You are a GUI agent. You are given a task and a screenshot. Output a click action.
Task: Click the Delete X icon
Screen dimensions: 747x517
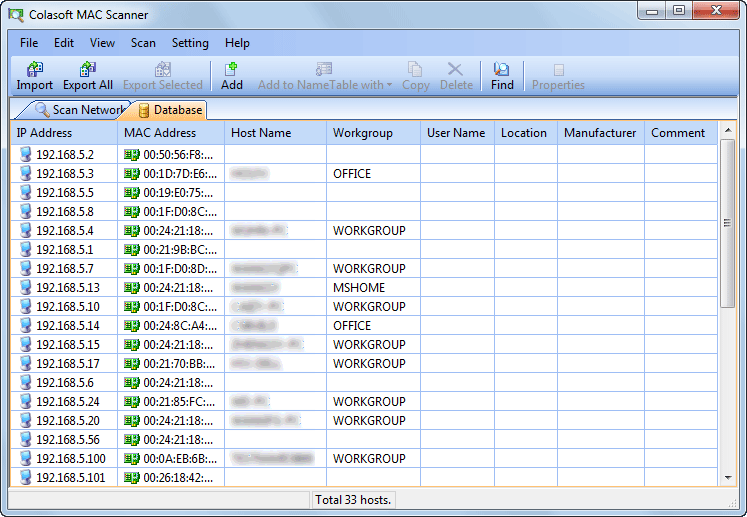pyautogui.click(x=455, y=70)
